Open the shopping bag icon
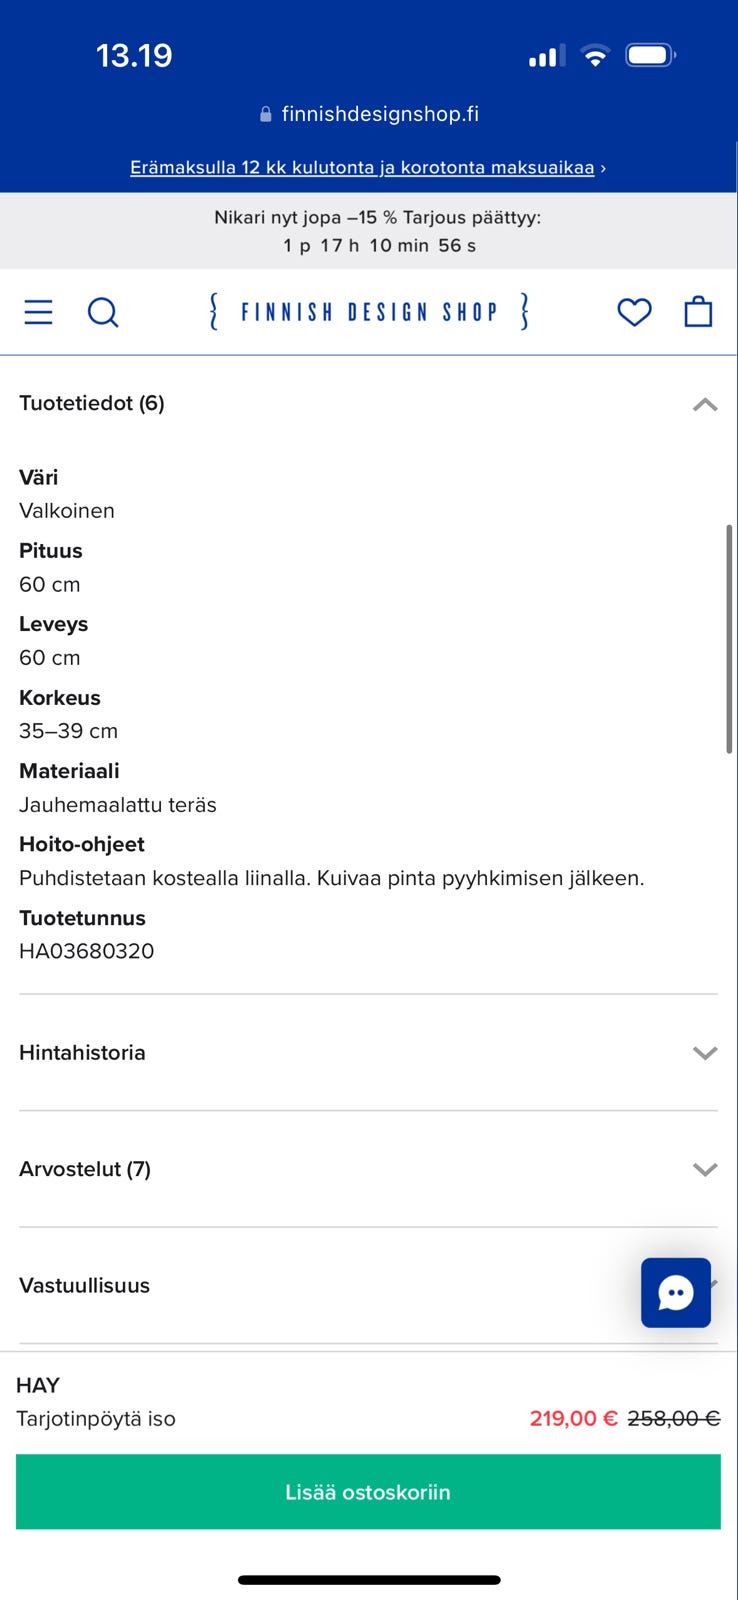 pos(699,311)
